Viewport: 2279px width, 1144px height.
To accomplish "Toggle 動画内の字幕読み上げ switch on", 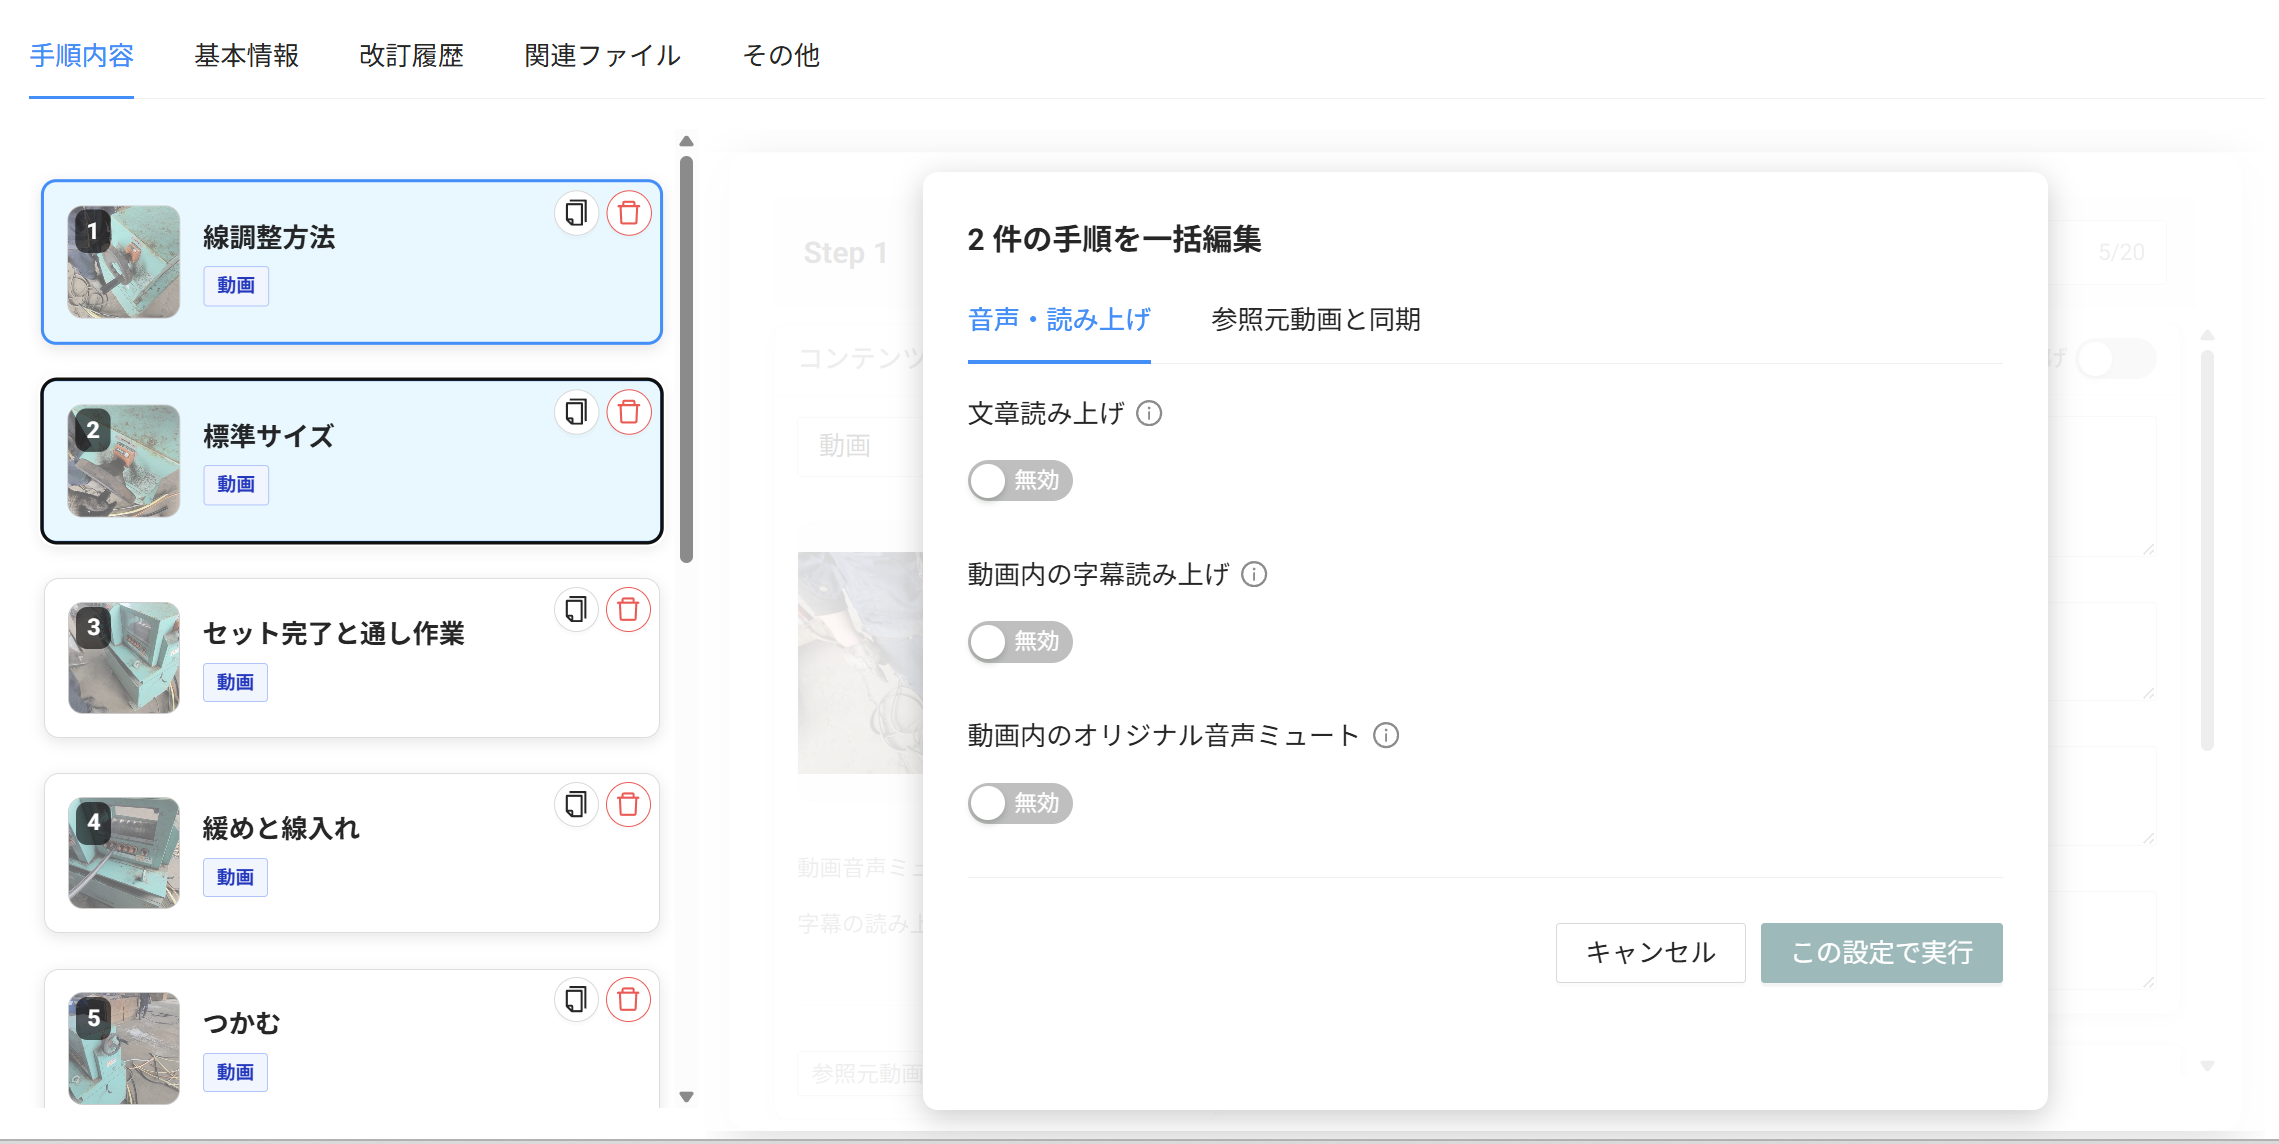I will [x=1019, y=641].
